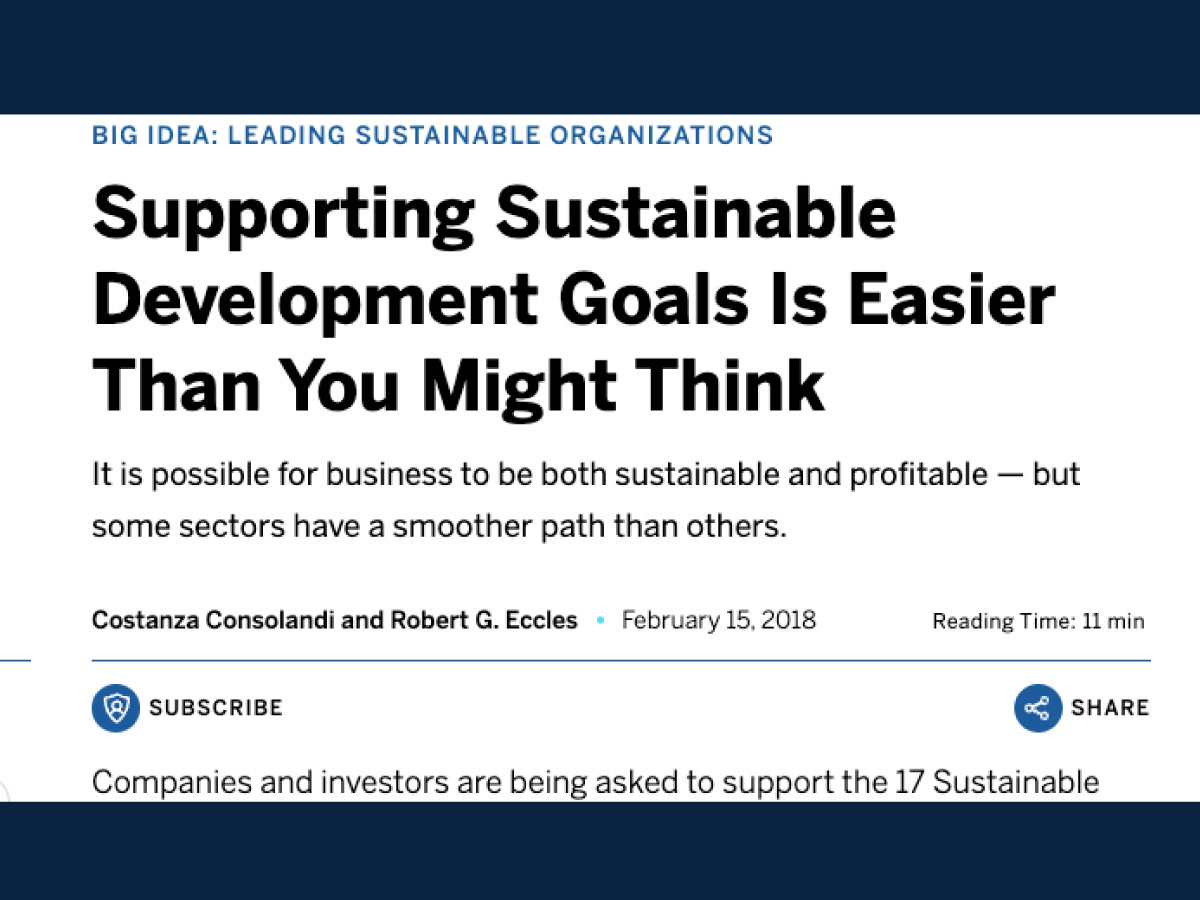Click the February 15, 2018 publication date
Image resolution: width=1200 pixels, height=900 pixels.
point(718,620)
